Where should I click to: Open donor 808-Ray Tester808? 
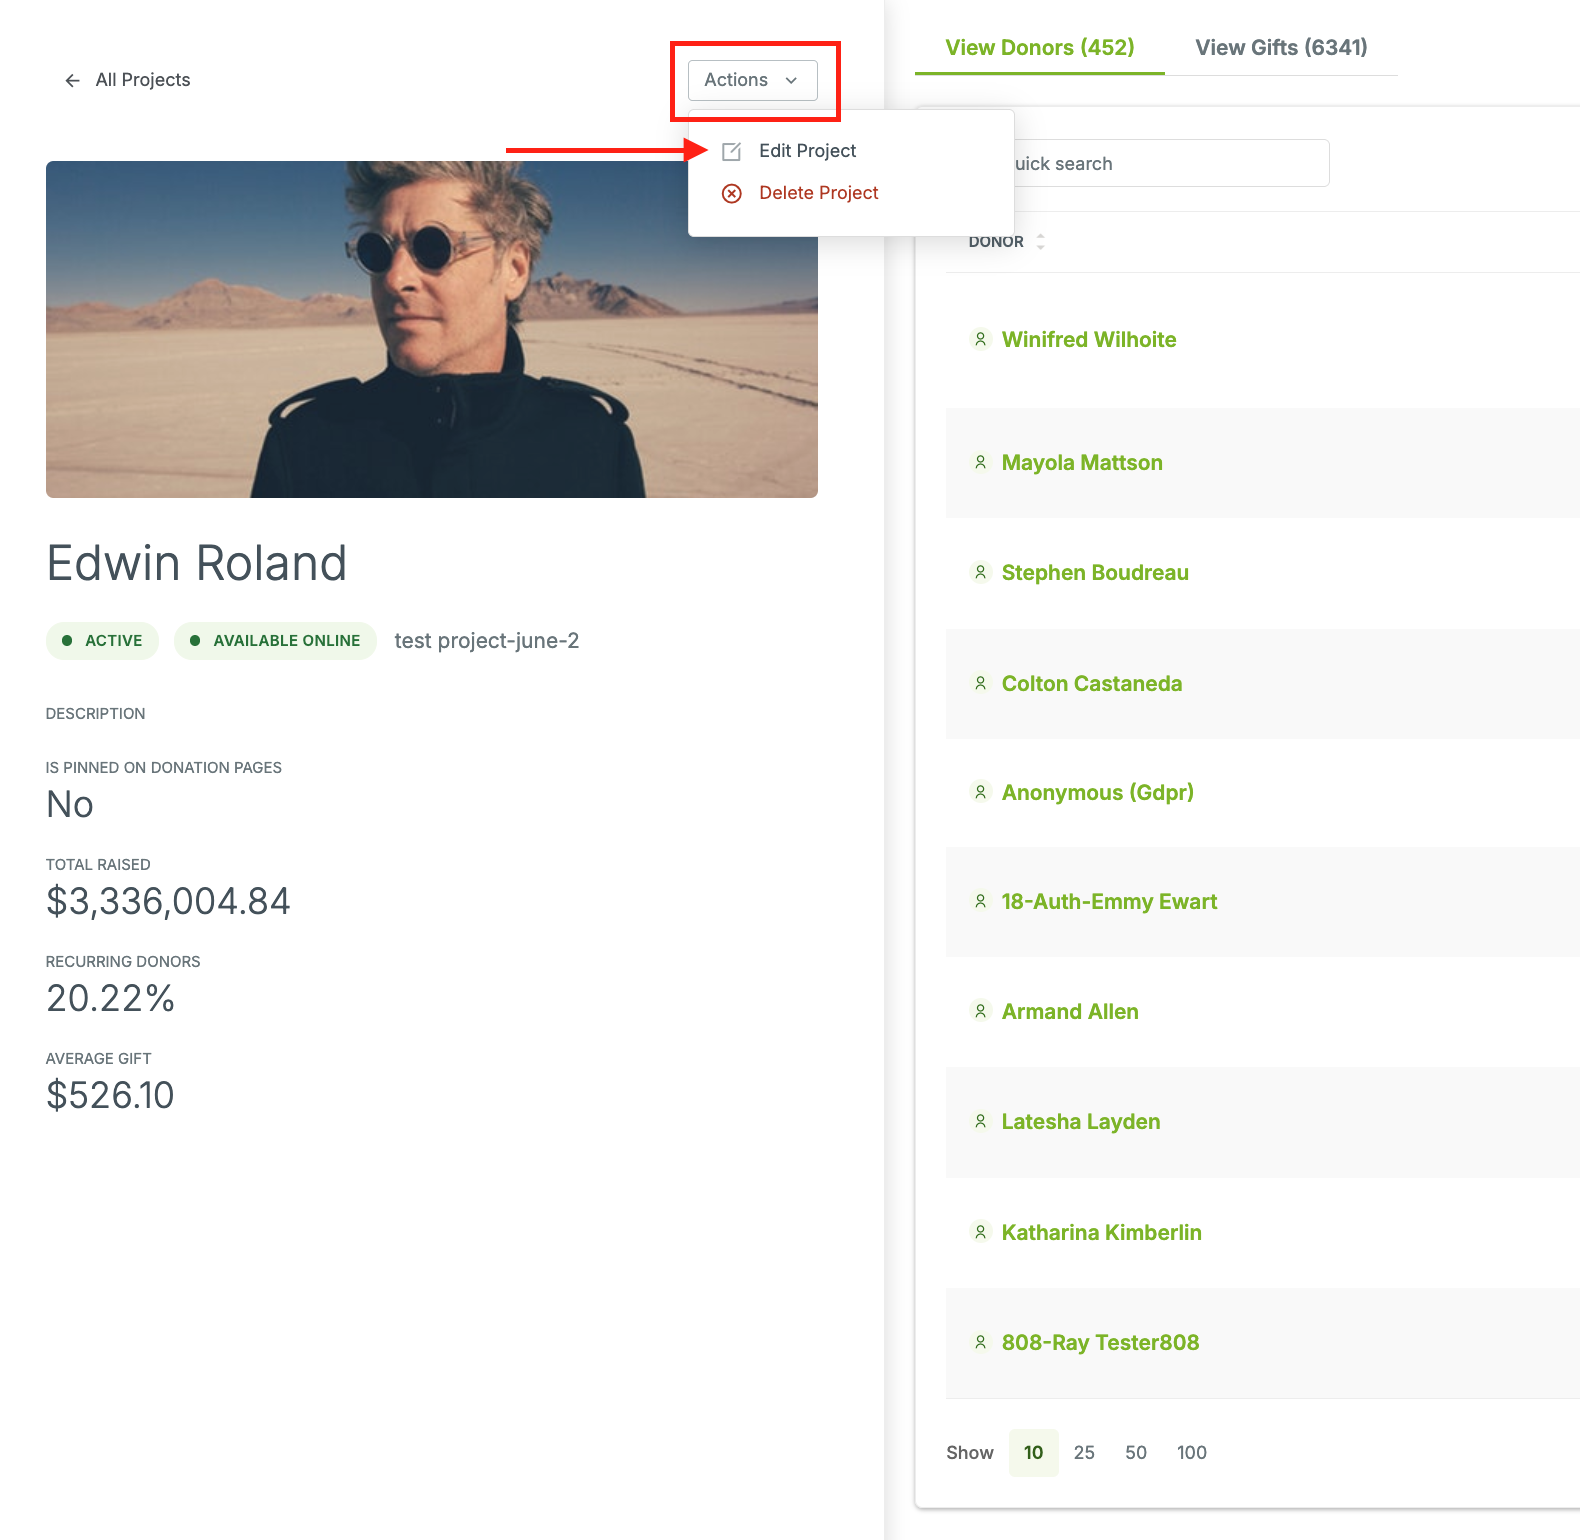click(x=1100, y=1343)
